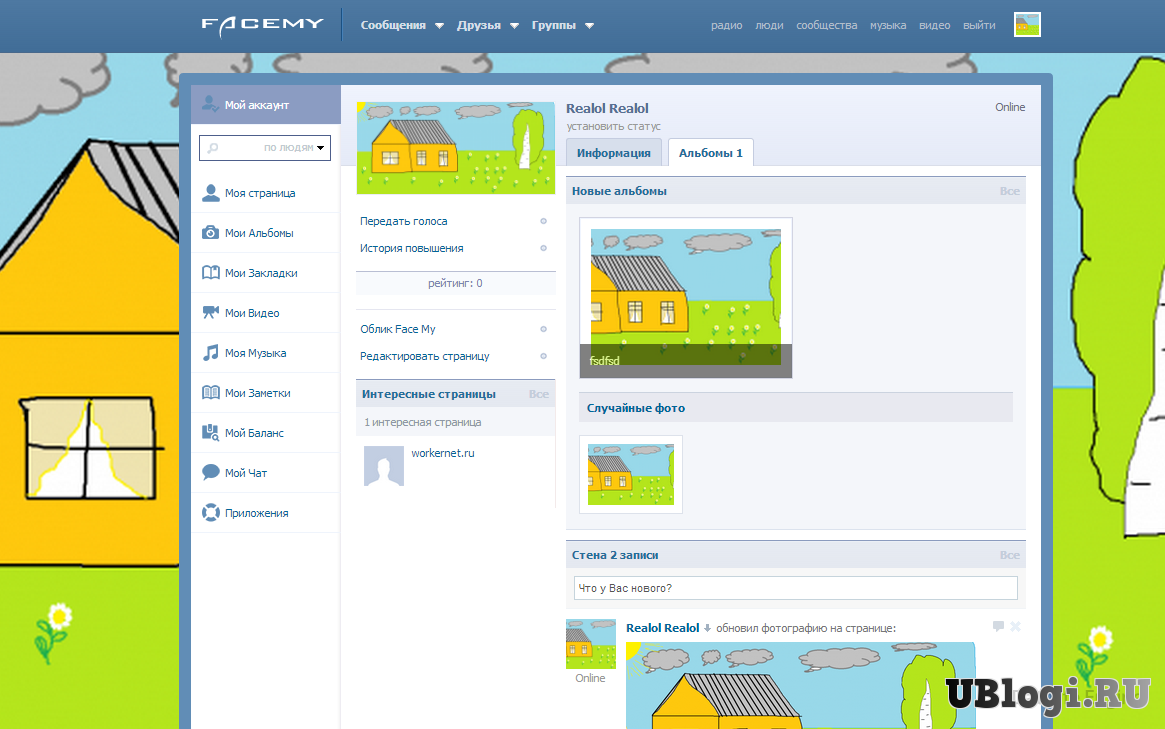Screen dimensions: 1165x729
Task: Click the Редактировать страницу link
Action: [425, 356]
